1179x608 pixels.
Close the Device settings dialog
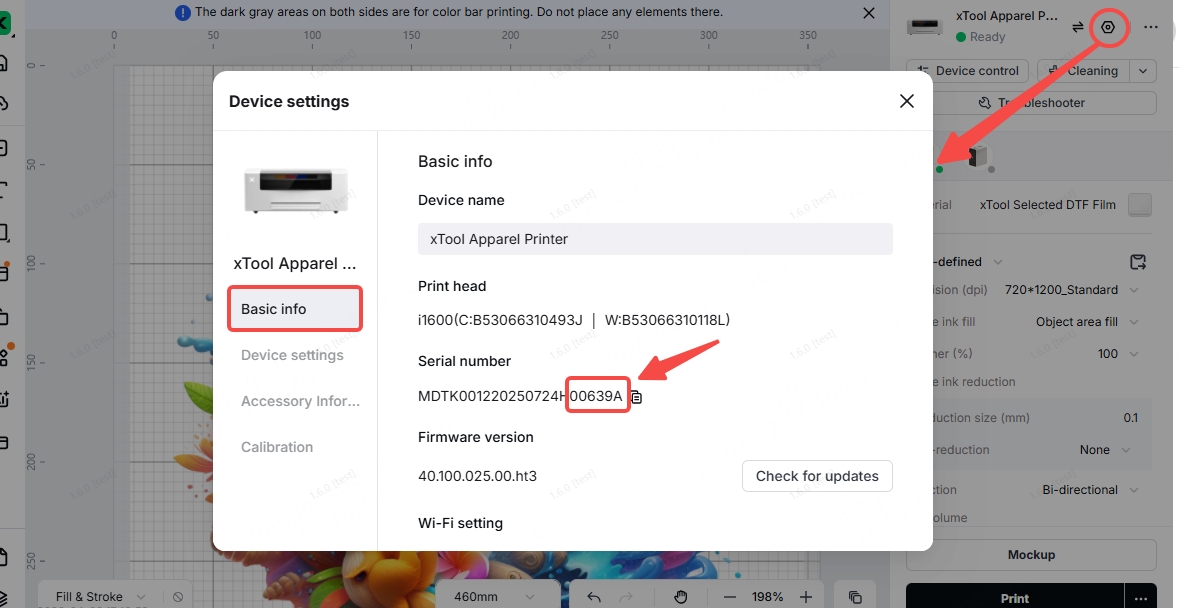click(907, 101)
